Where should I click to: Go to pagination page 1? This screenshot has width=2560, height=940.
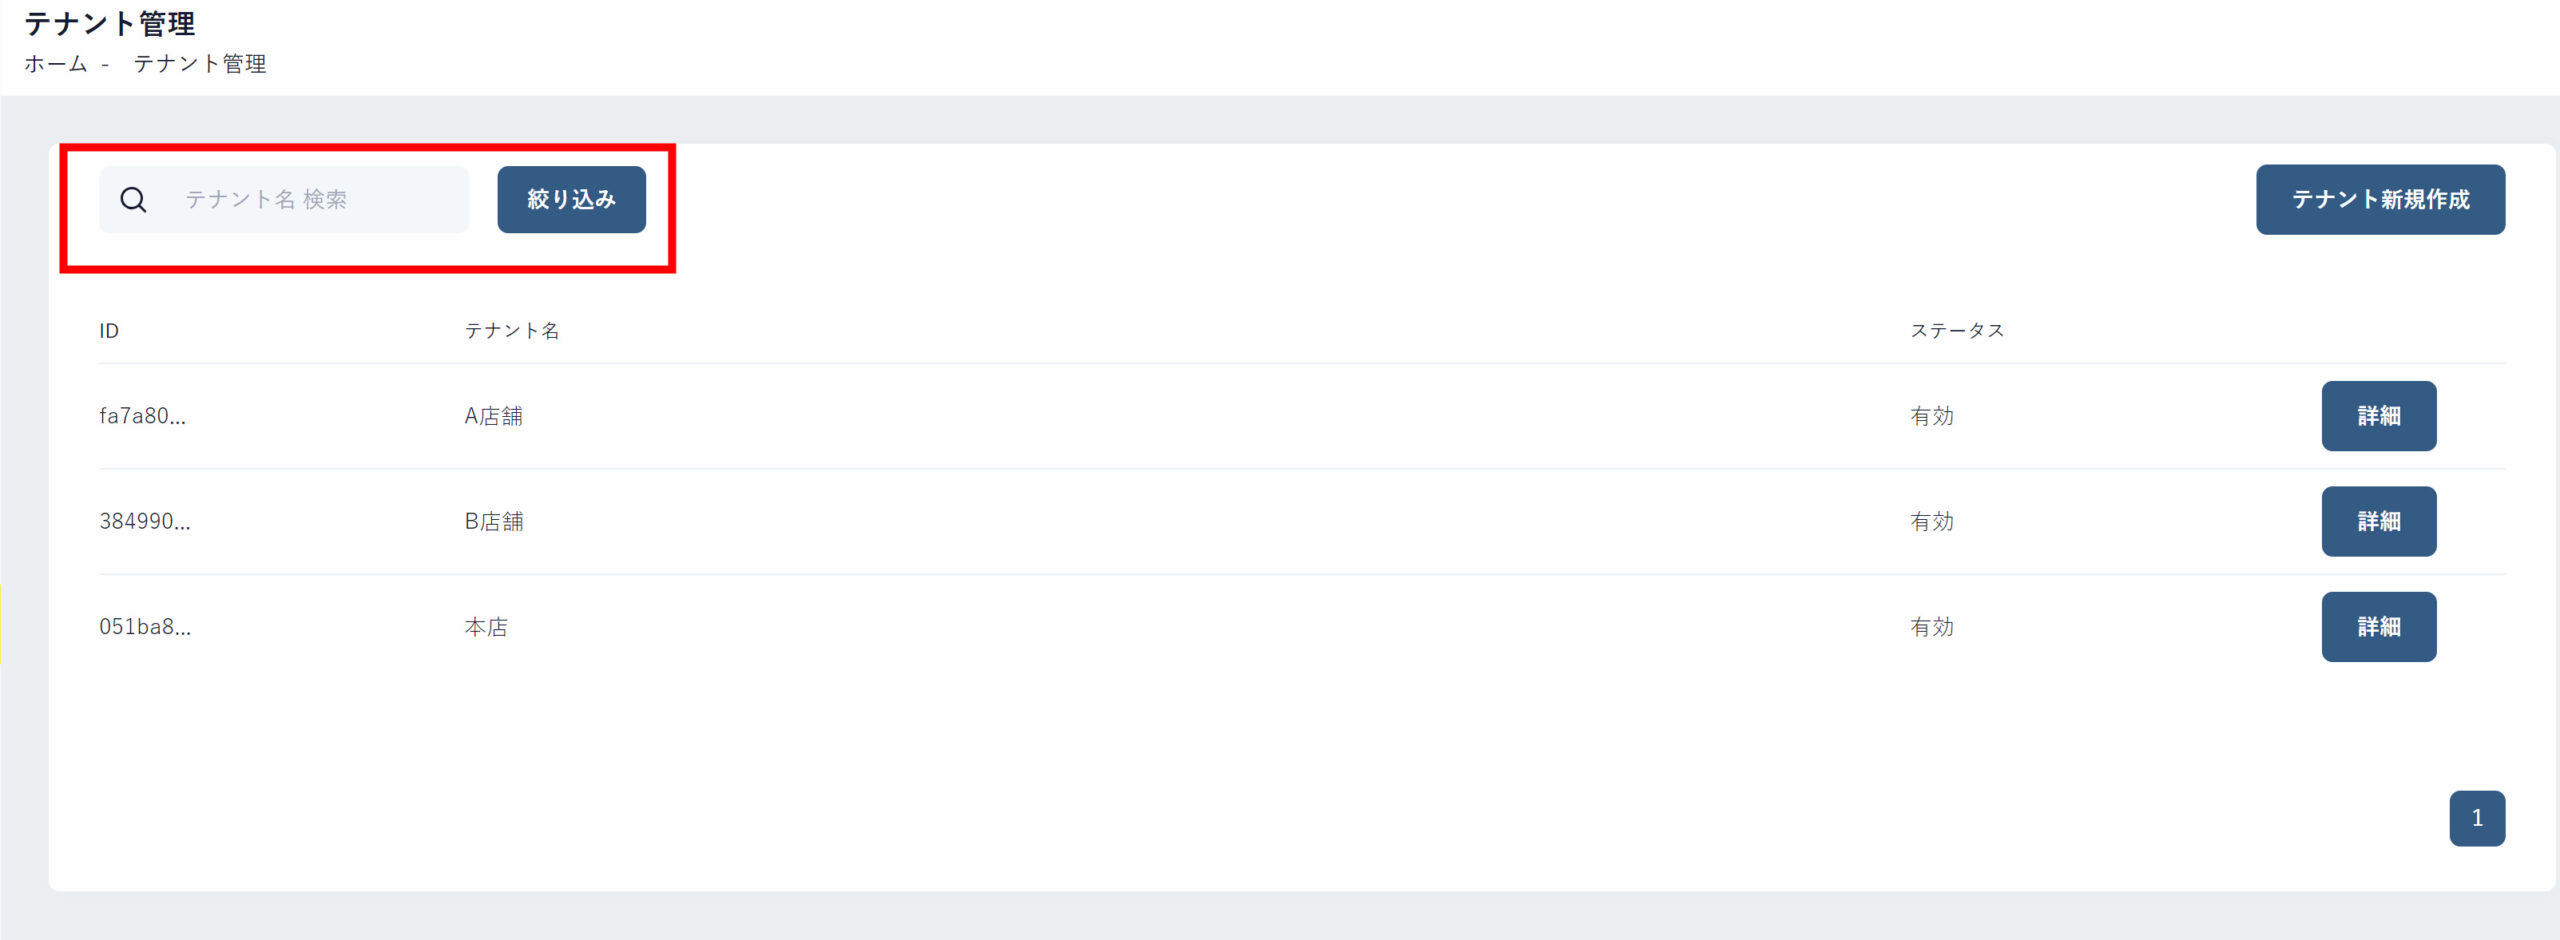click(2477, 818)
